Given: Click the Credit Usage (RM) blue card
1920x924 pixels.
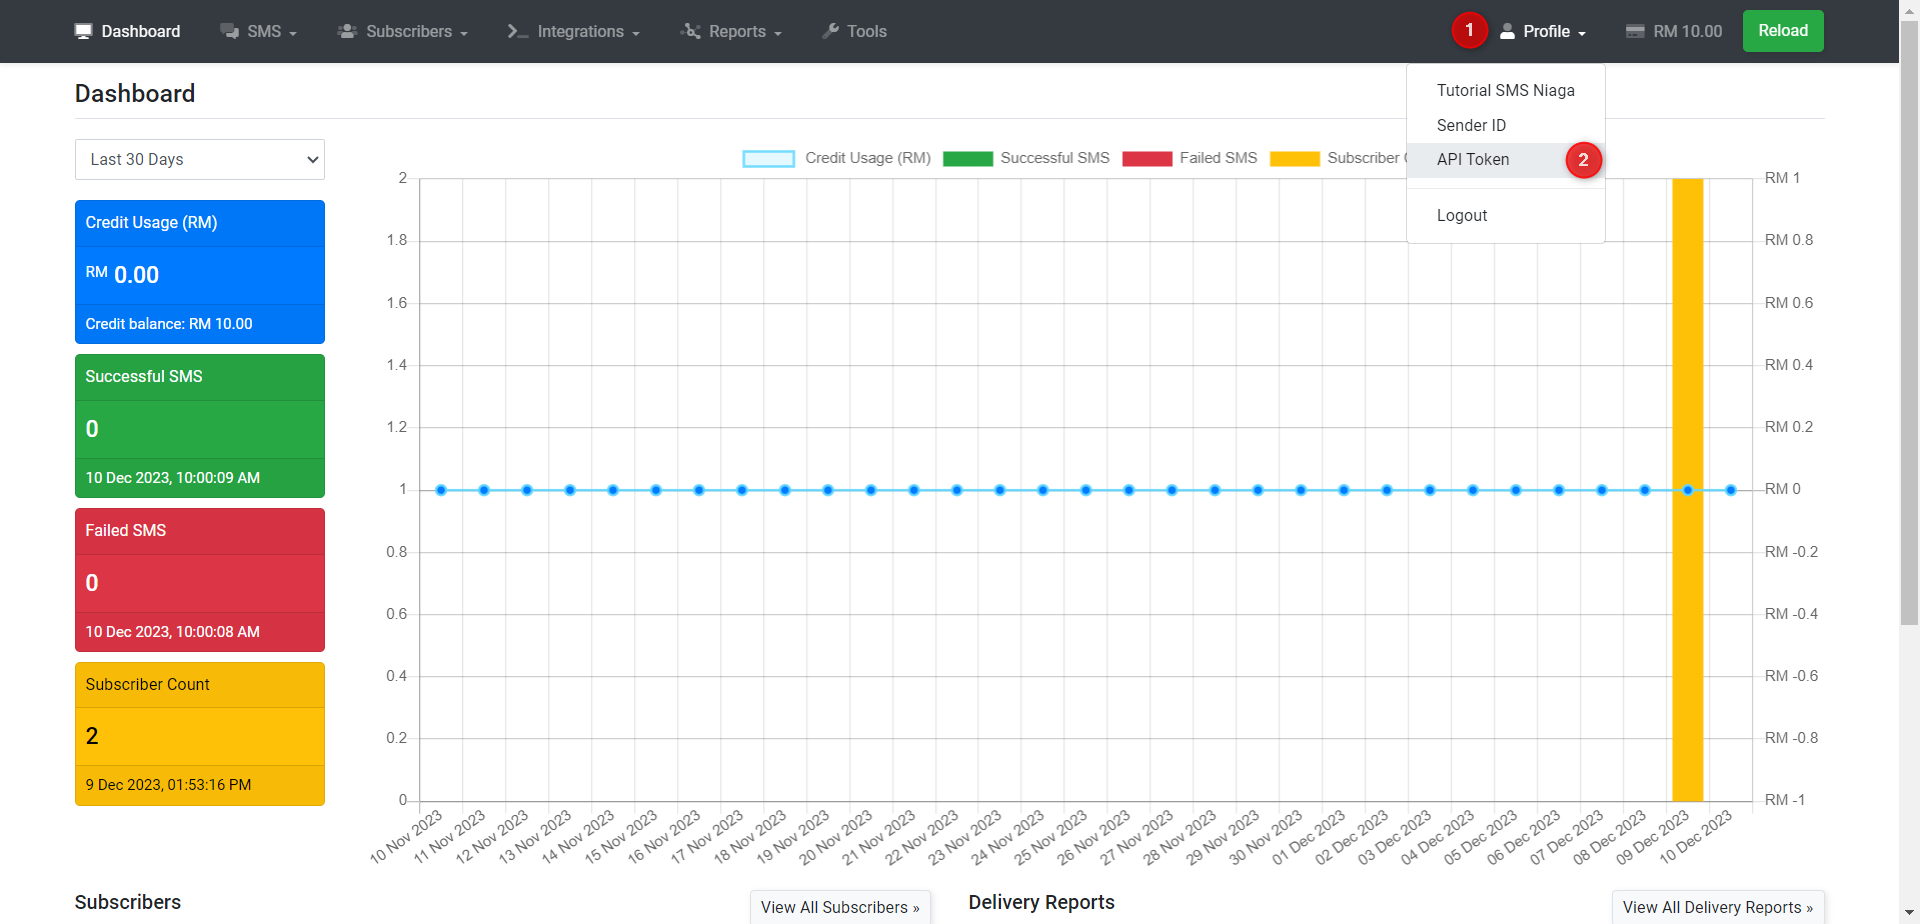Looking at the screenshot, I should [200, 272].
